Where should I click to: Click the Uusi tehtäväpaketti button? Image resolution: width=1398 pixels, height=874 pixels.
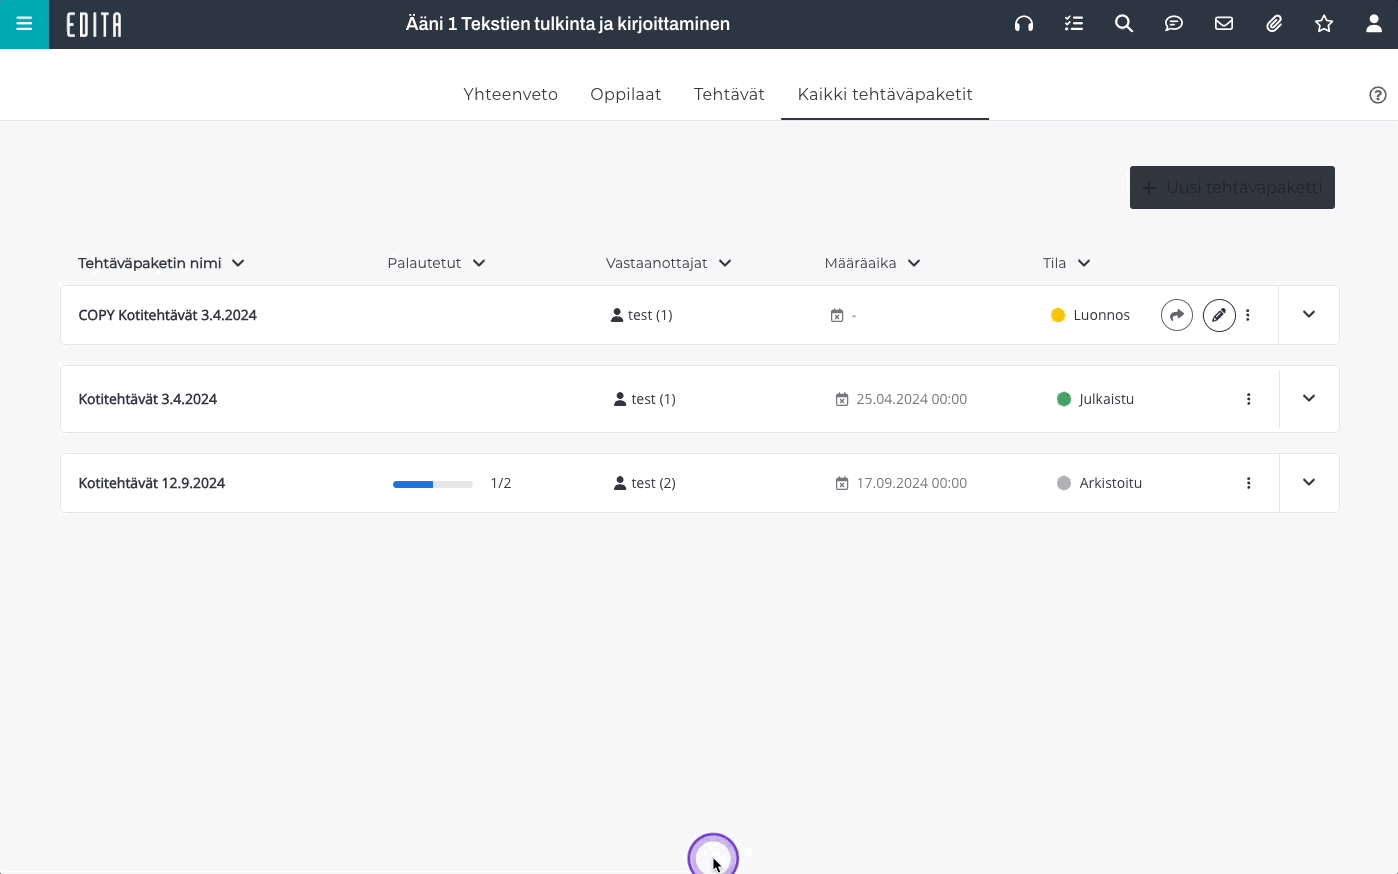pos(1232,187)
